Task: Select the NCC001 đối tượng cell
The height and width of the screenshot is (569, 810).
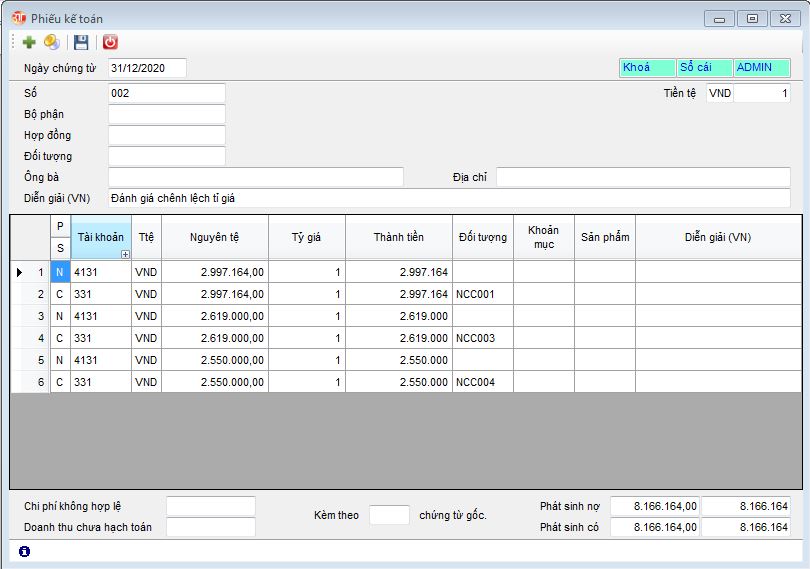Action: (482, 294)
